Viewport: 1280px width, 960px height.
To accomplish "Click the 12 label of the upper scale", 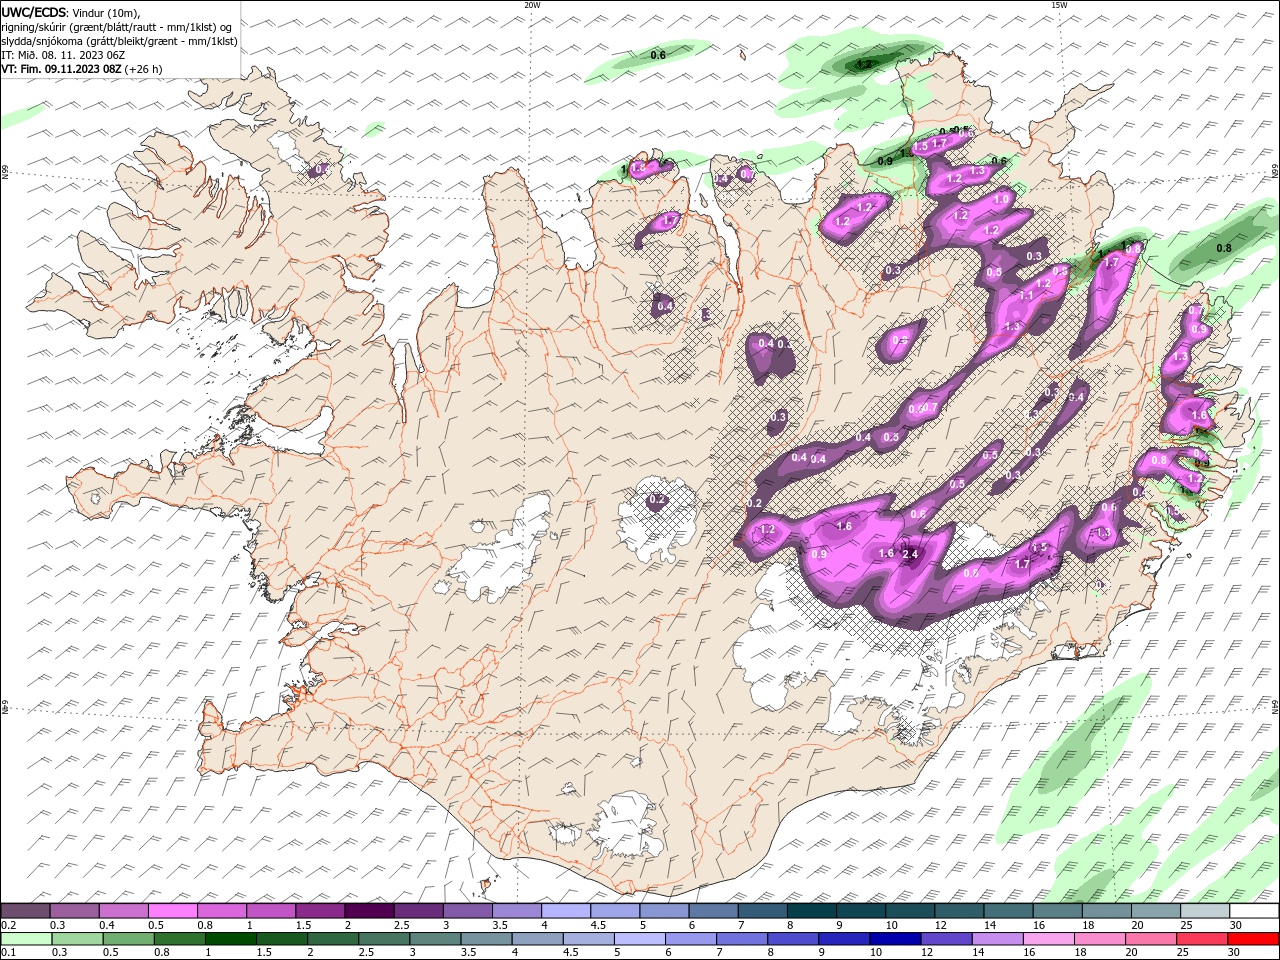I will click(x=942, y=925).
